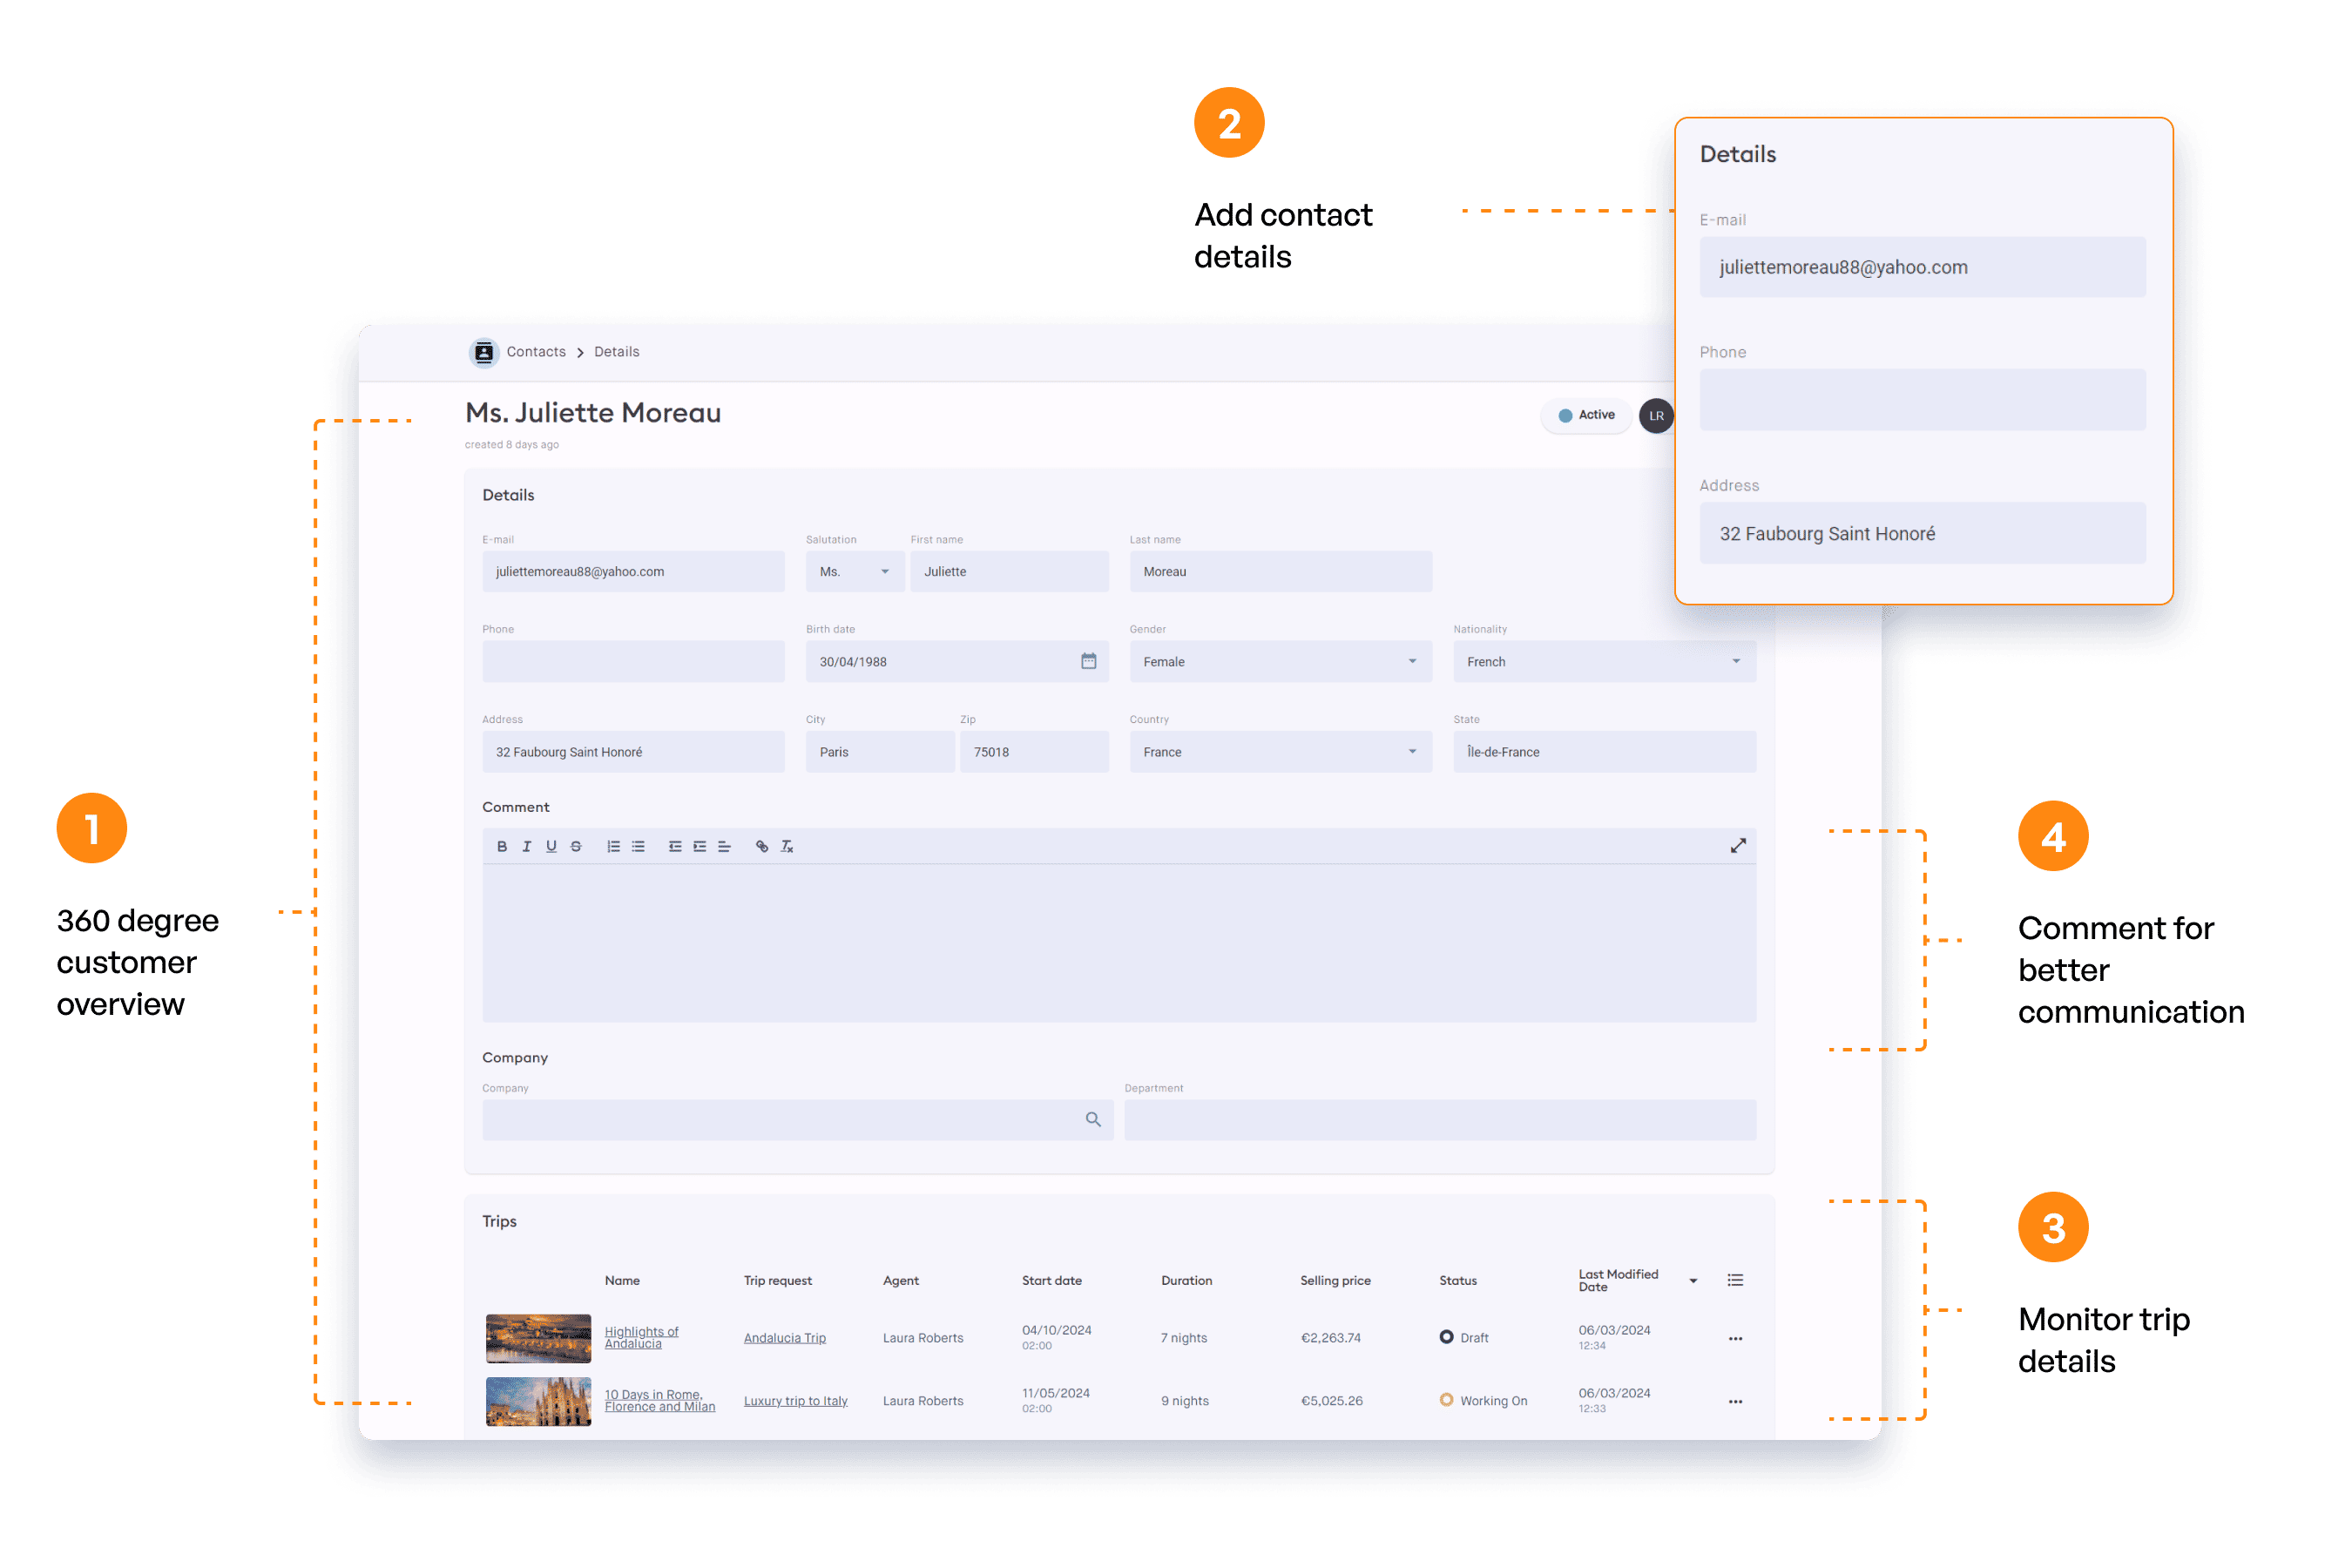Open the Country dropdown showing France
This screenshot has width=2352, height=1568.
1411,751
